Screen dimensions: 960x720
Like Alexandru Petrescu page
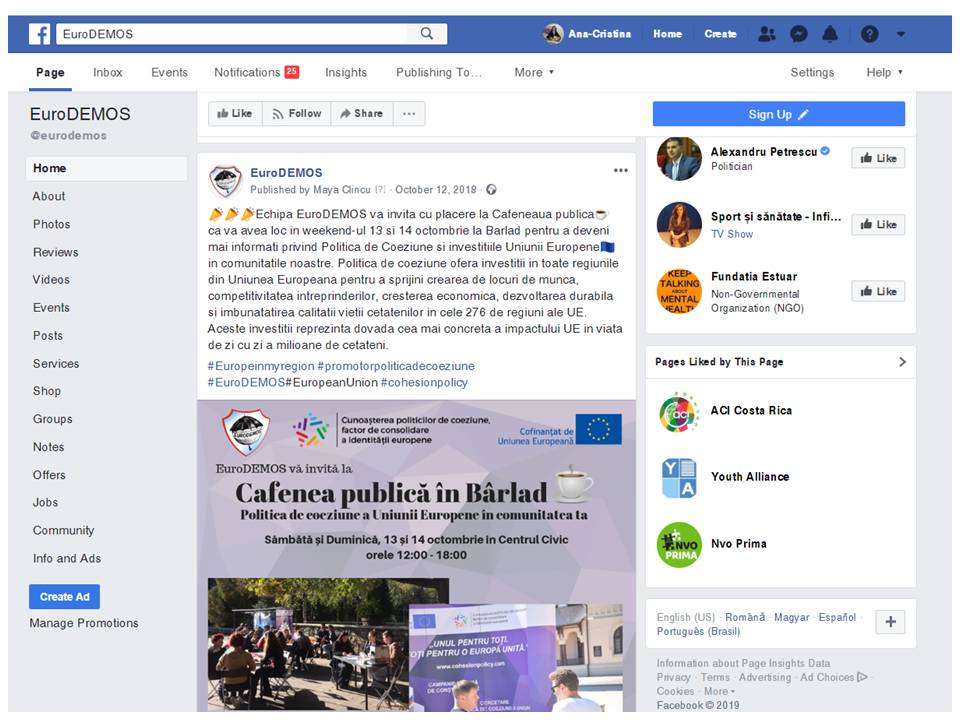(878, 159)
